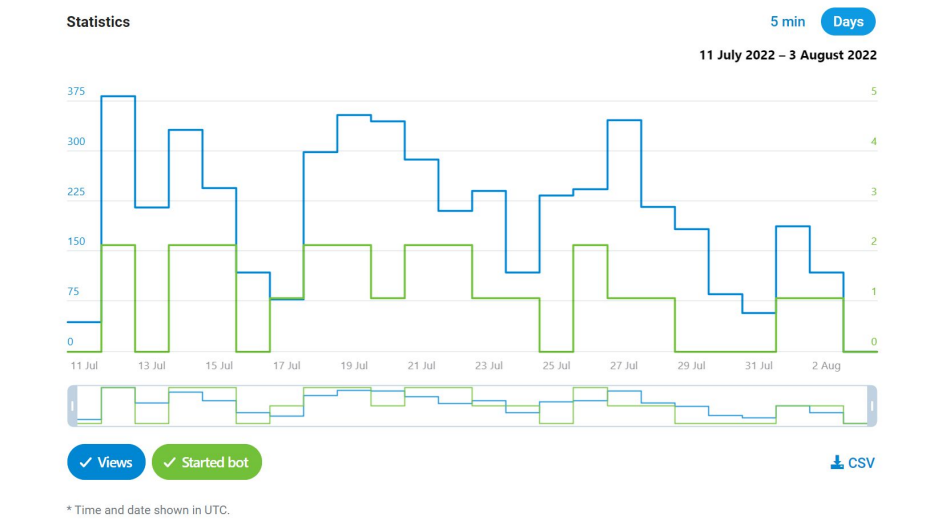The width and height of the screenshot is (936, 523).
Task: Switch to the 5 min view
Action: click(x=787, y=22)
